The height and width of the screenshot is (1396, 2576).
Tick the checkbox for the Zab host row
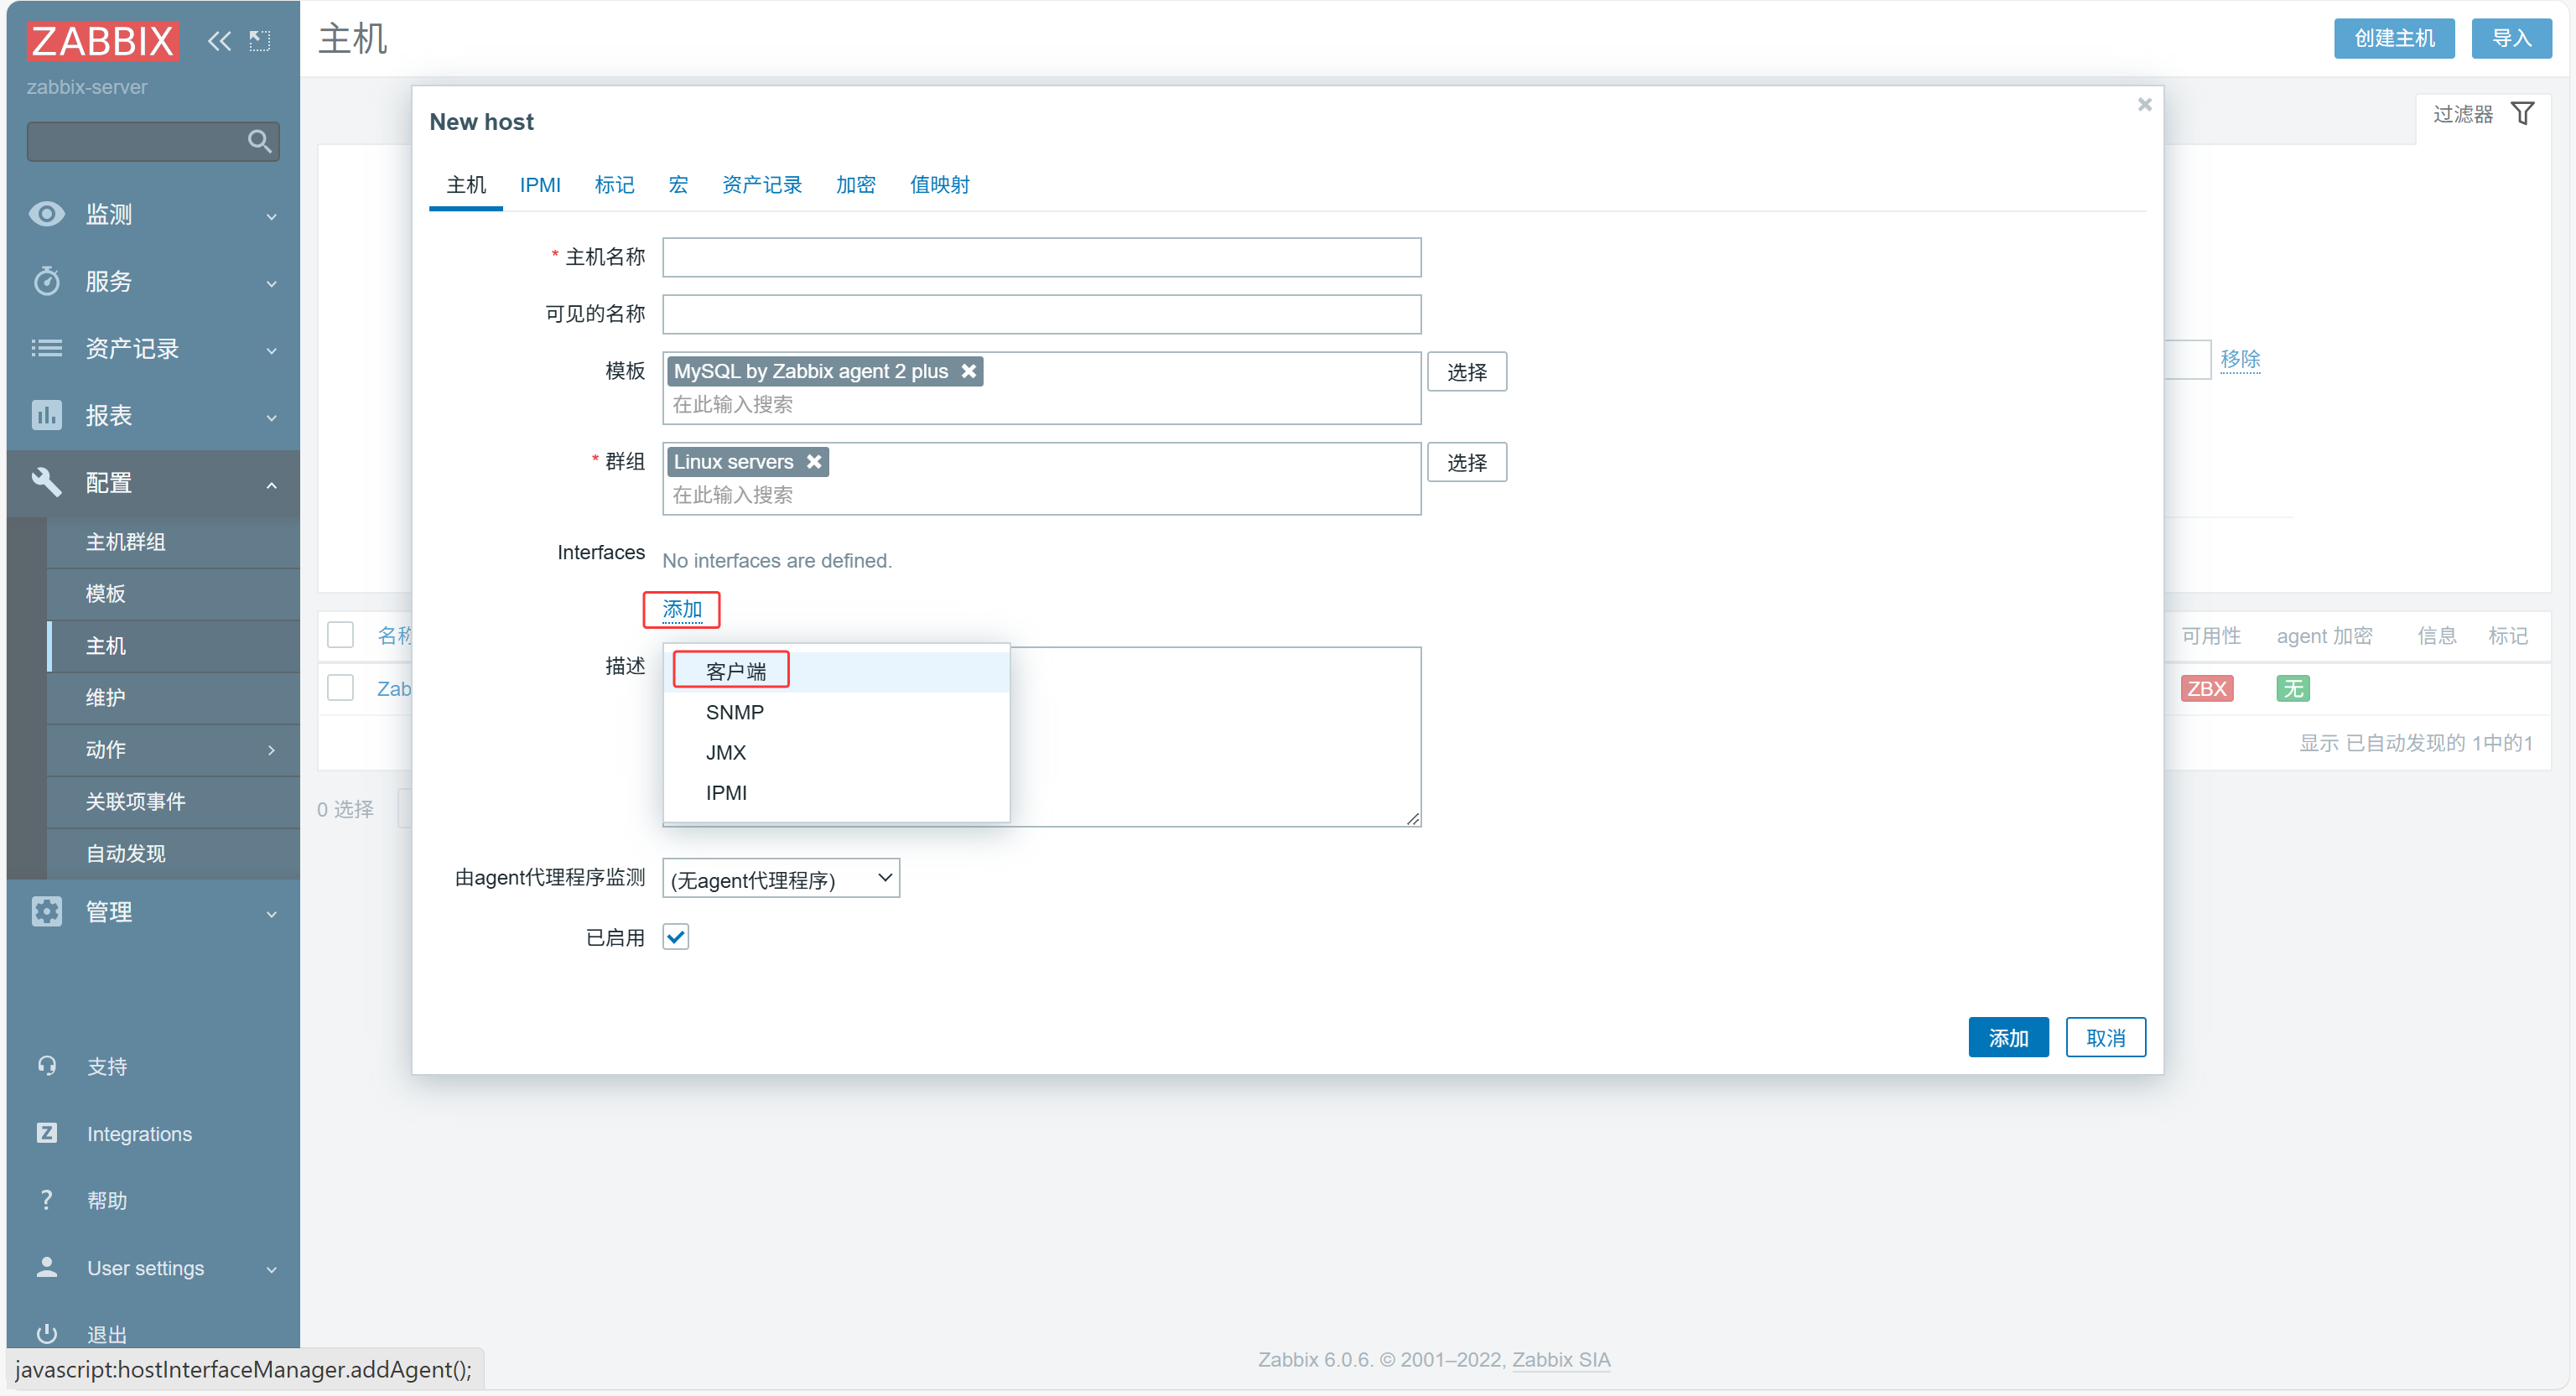pos(341,688)
